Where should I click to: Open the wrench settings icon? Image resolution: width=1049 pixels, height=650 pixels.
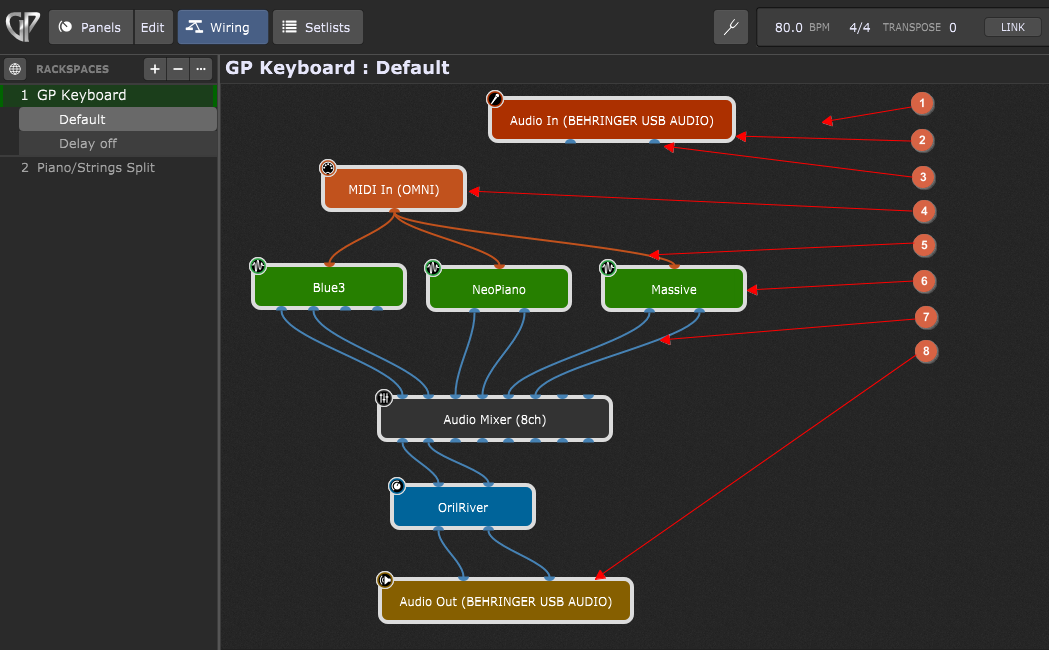click(731, 27)
